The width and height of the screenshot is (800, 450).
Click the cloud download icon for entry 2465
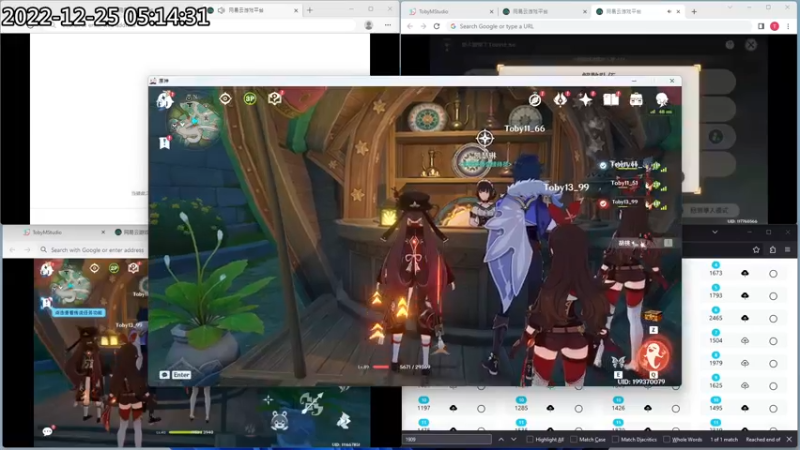[x=745, y=318]
